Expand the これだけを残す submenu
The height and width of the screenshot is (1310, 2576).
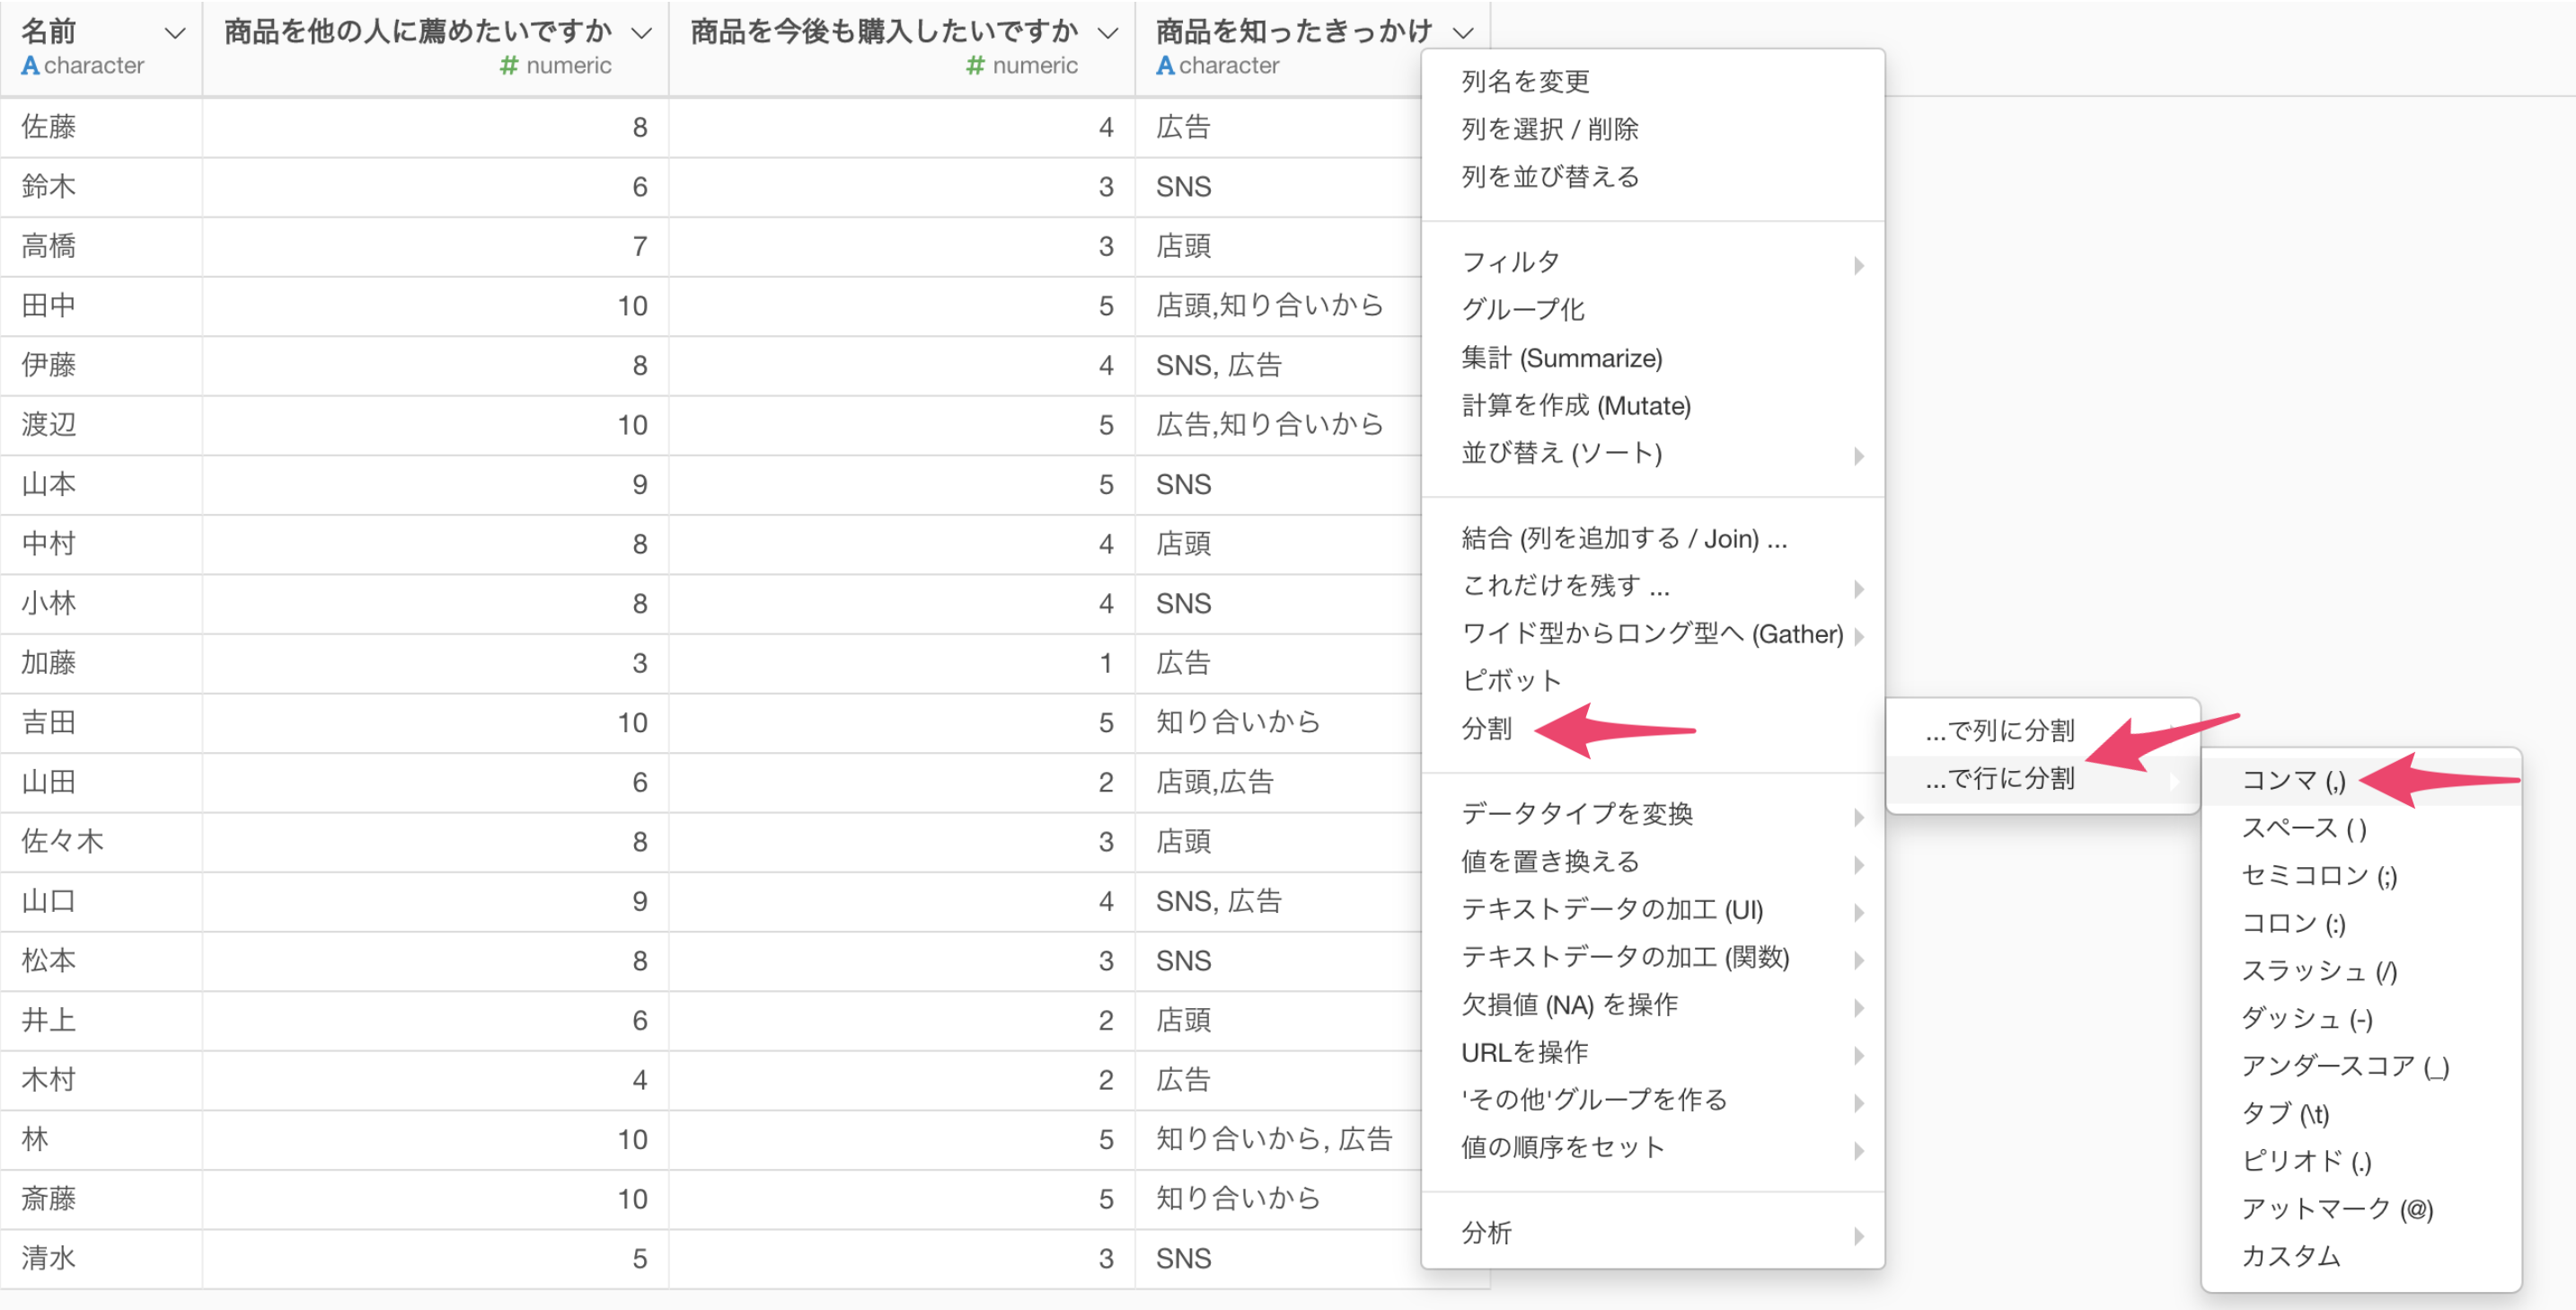(x=1653, y=586)
